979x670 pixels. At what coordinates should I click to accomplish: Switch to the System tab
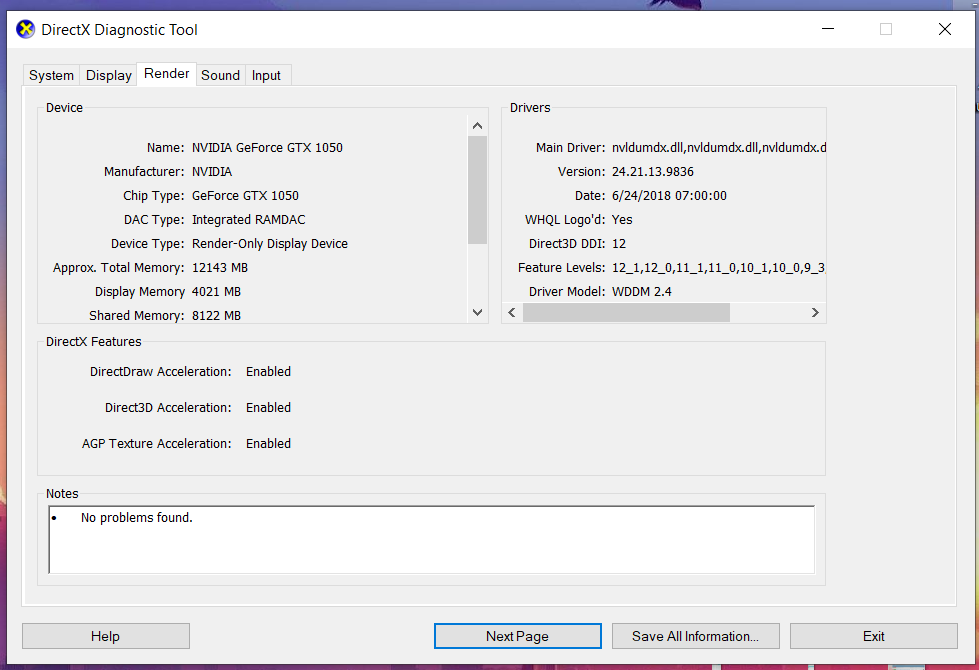click(51, 76)
